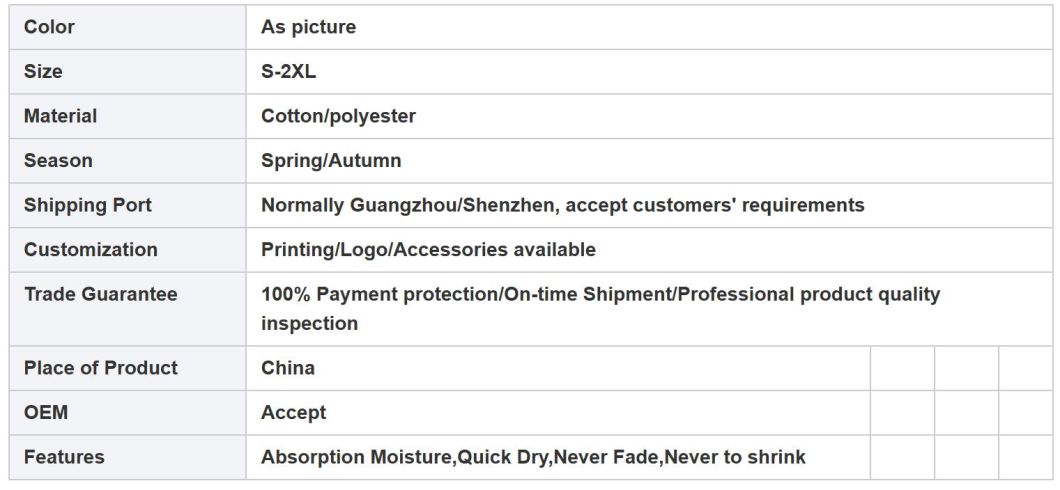Select the S-2XL size value
Image resolution: width=1060 pixels, height=490 pixels.
point(289,72)
